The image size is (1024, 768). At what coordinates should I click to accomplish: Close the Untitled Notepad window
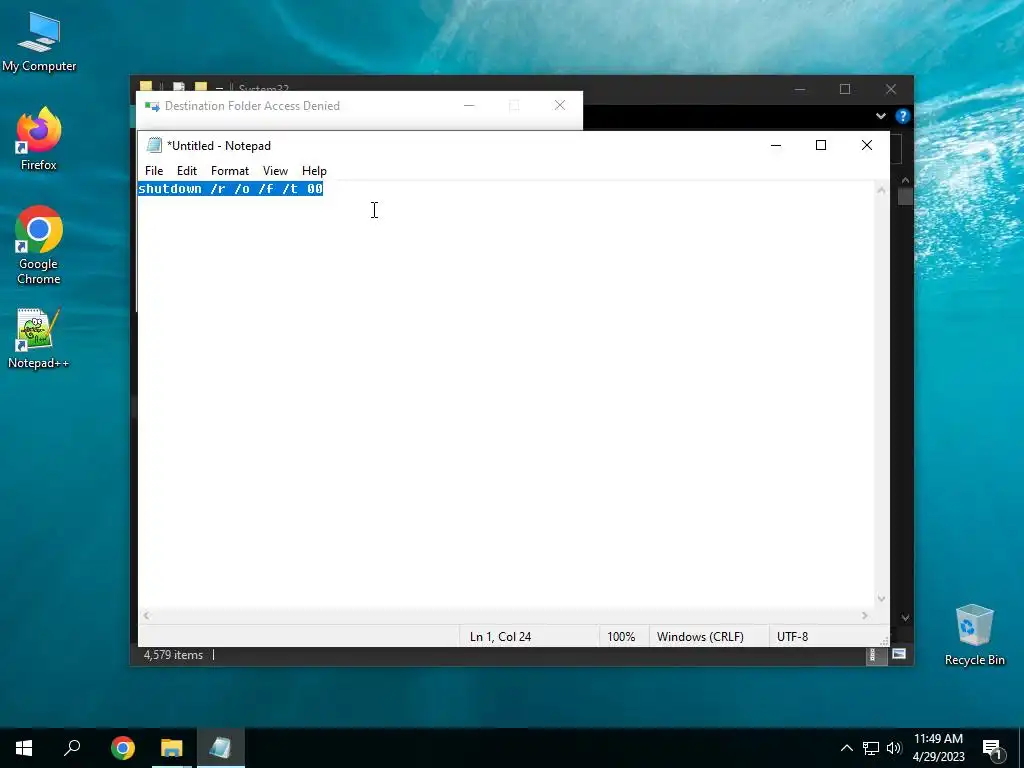click(867, 145)
